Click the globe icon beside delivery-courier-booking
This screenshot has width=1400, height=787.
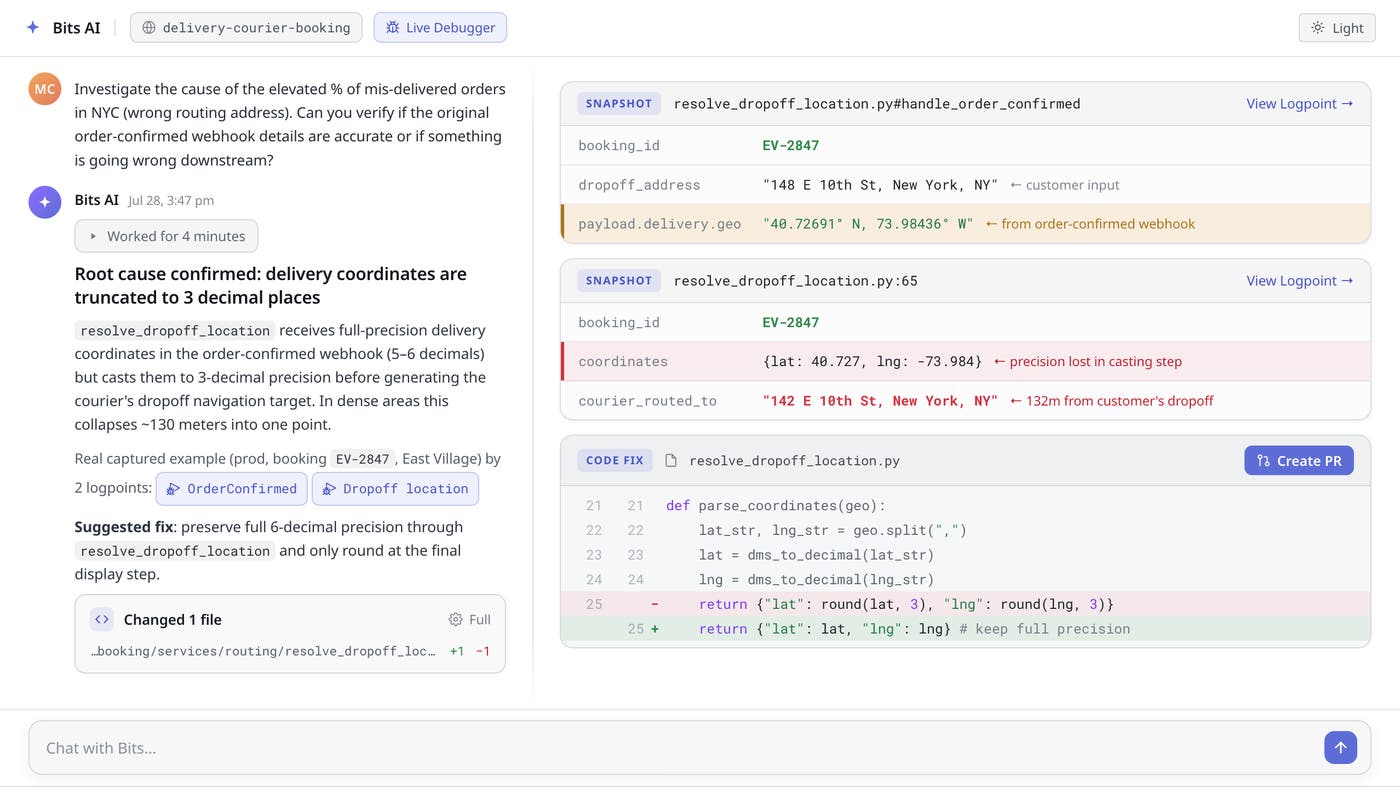(x=149, y=28)
